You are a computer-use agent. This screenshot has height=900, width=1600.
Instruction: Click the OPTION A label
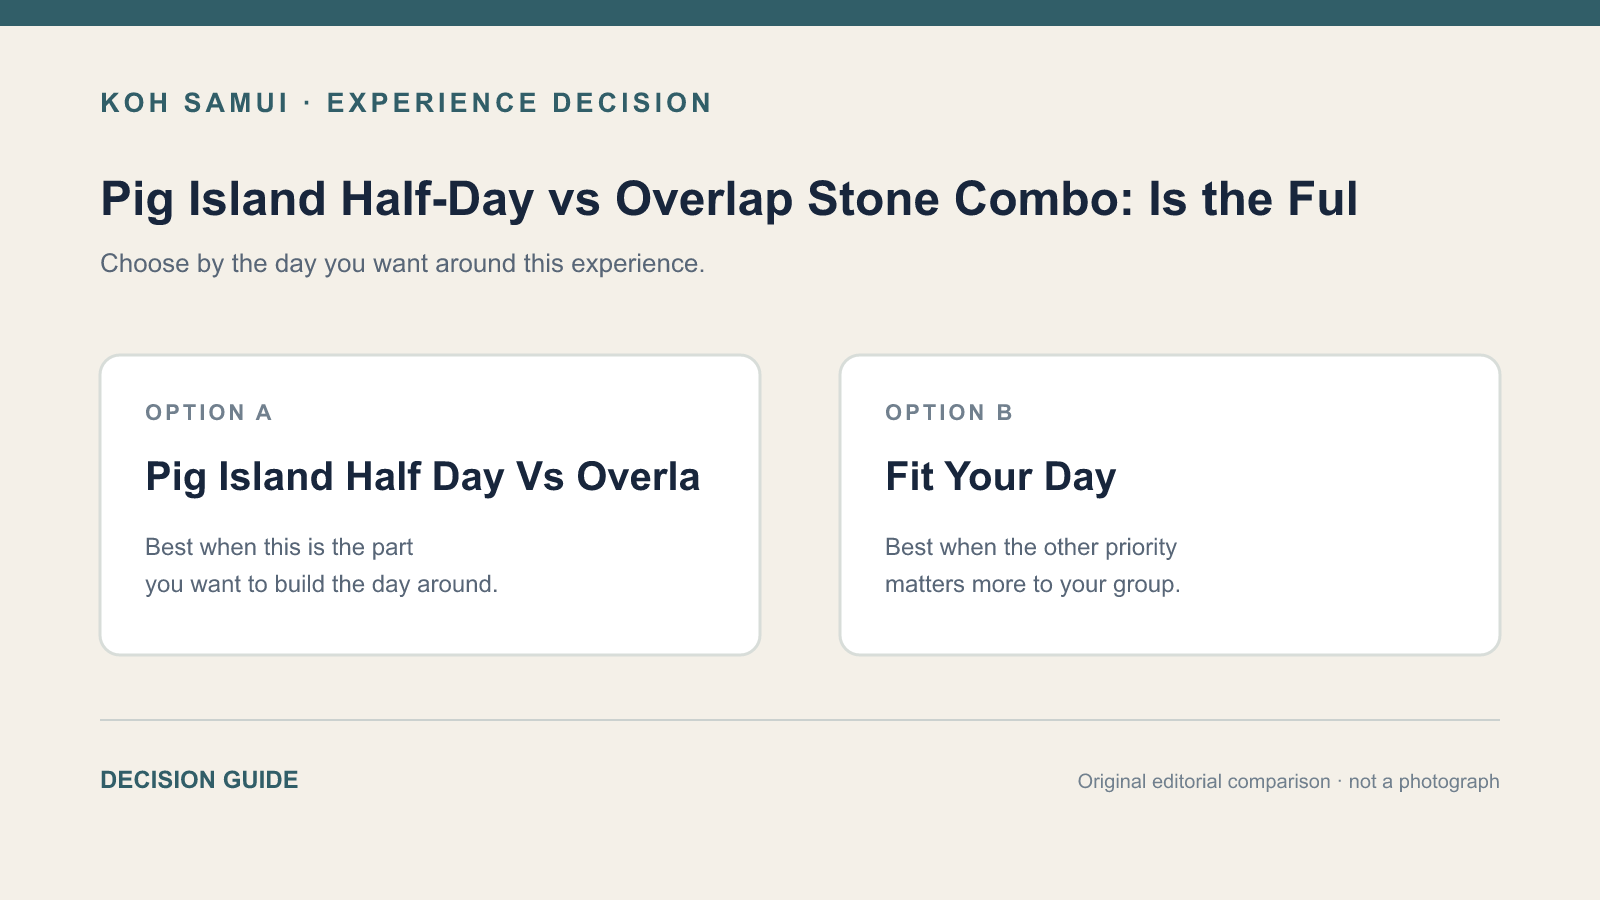tap(208, 413)
